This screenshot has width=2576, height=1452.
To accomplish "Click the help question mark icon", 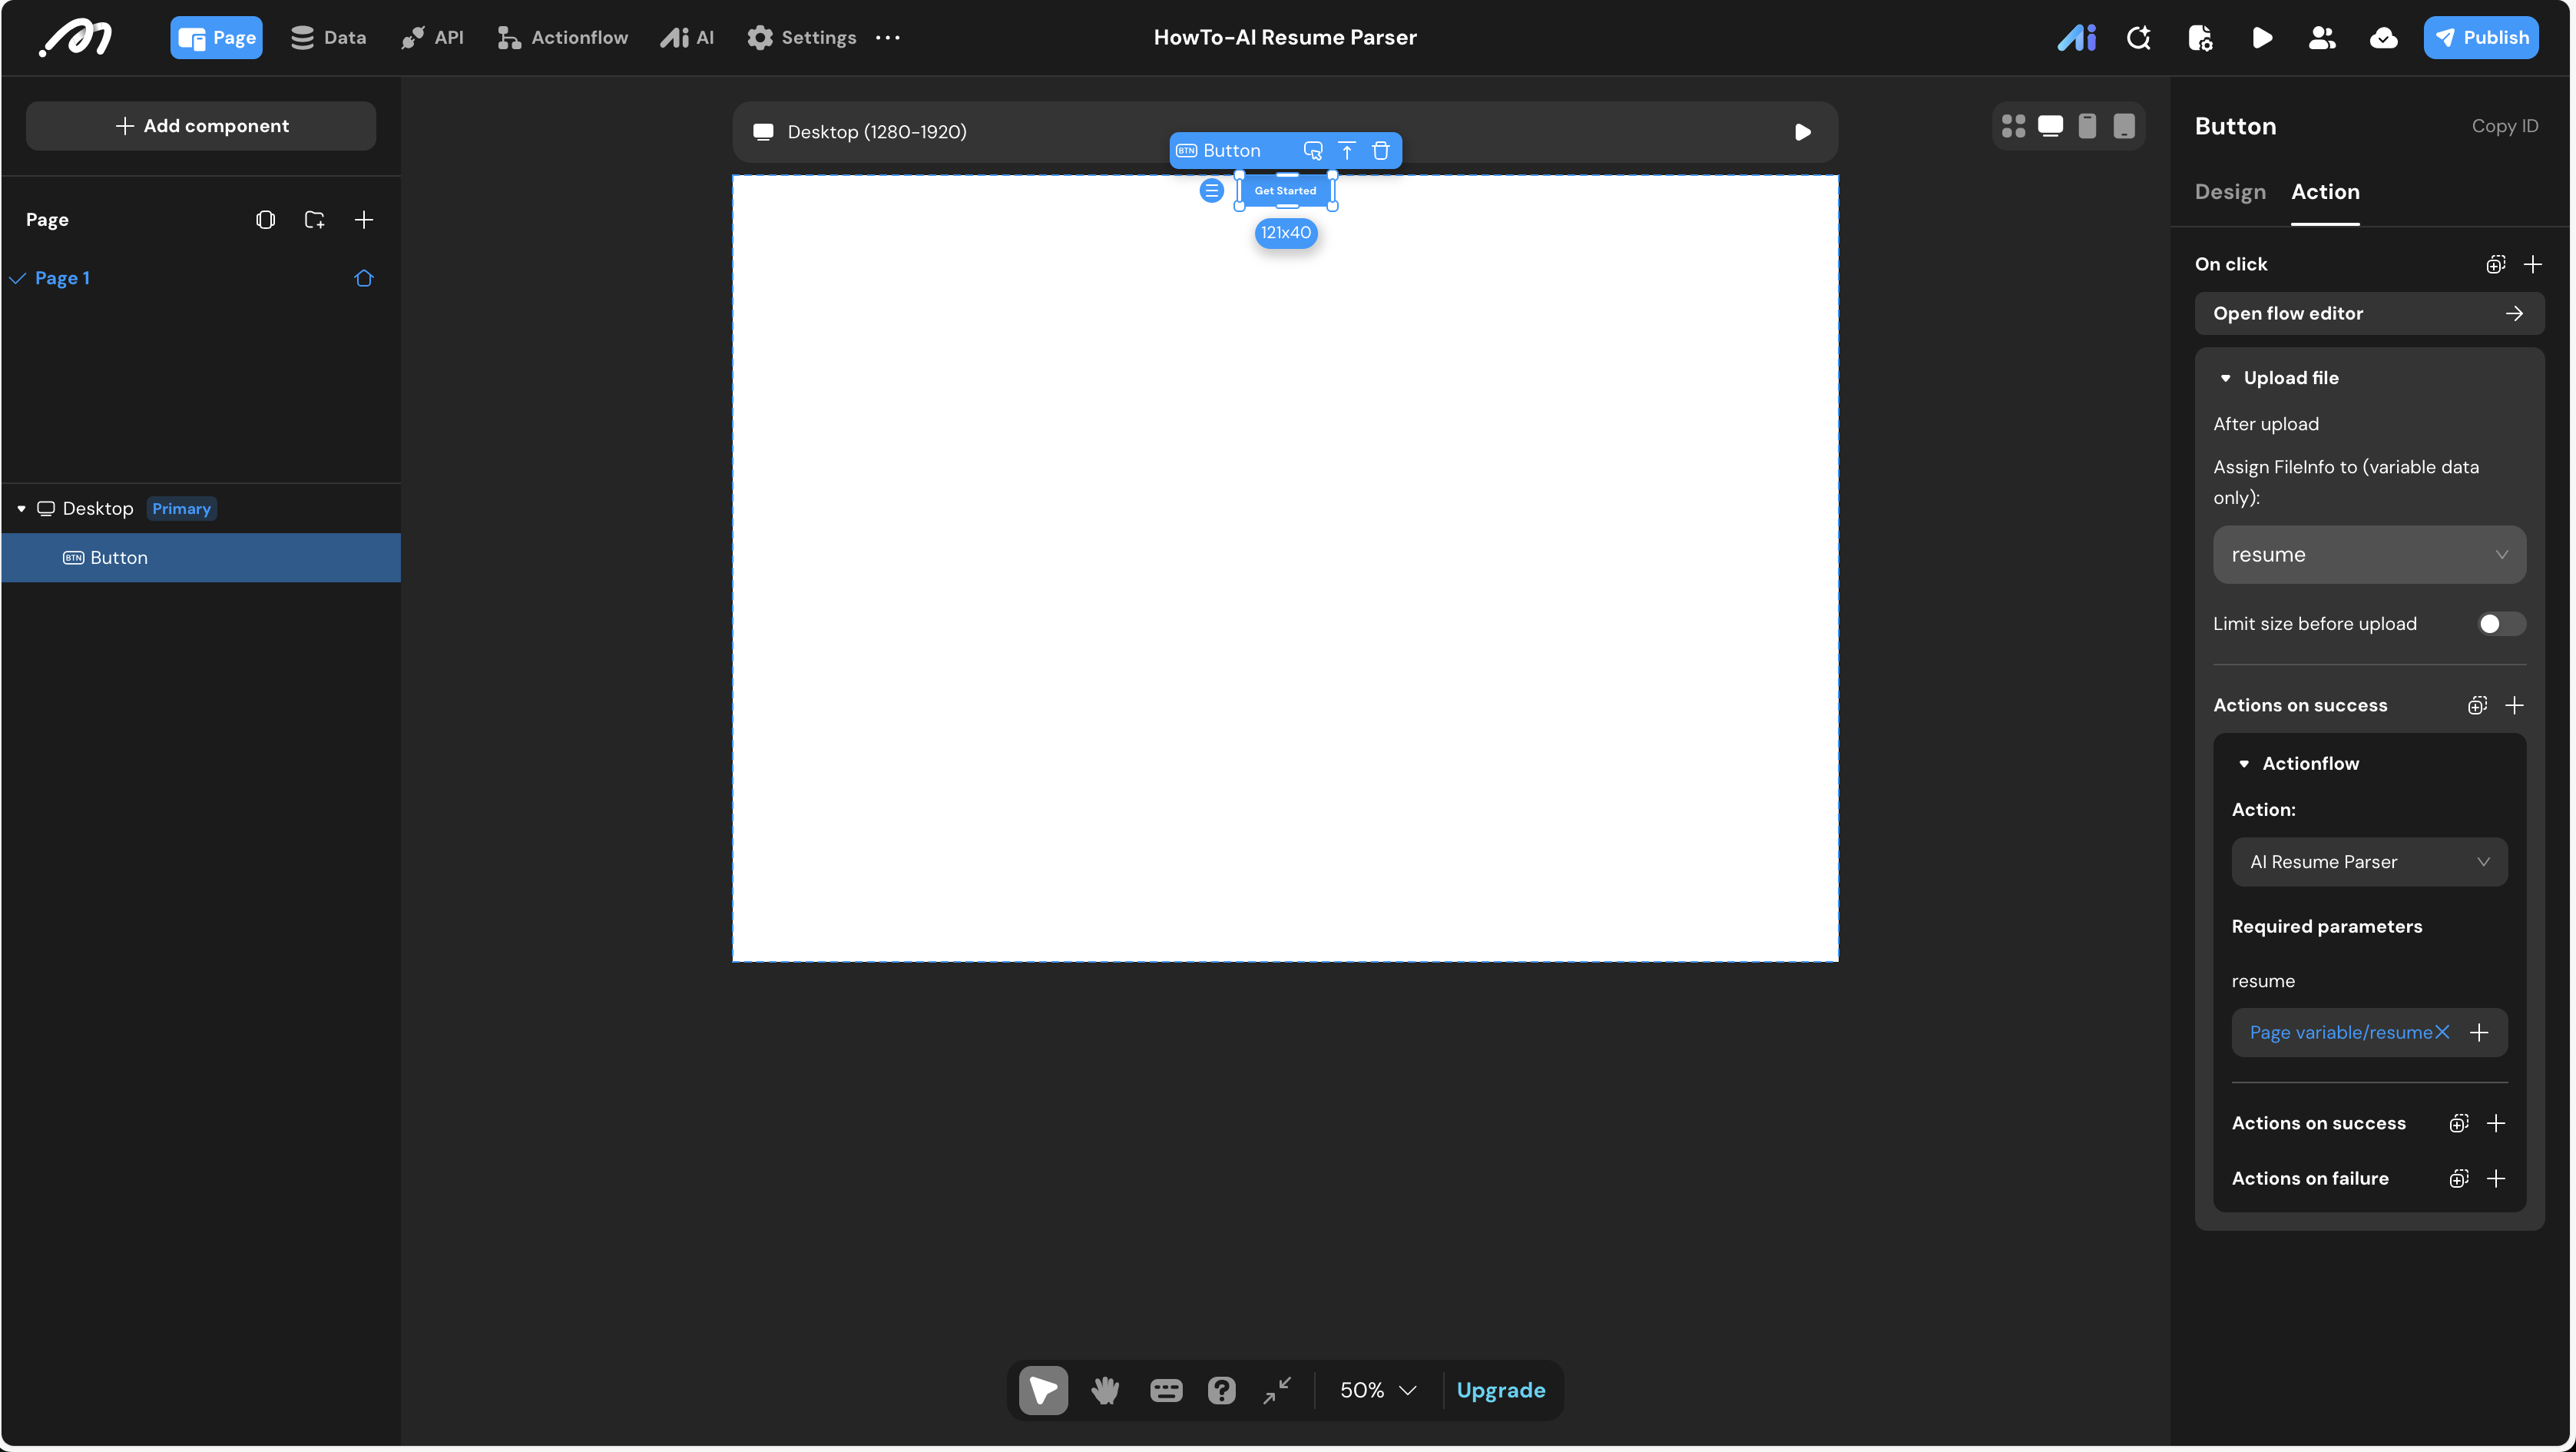I will pos(1221,1390).
